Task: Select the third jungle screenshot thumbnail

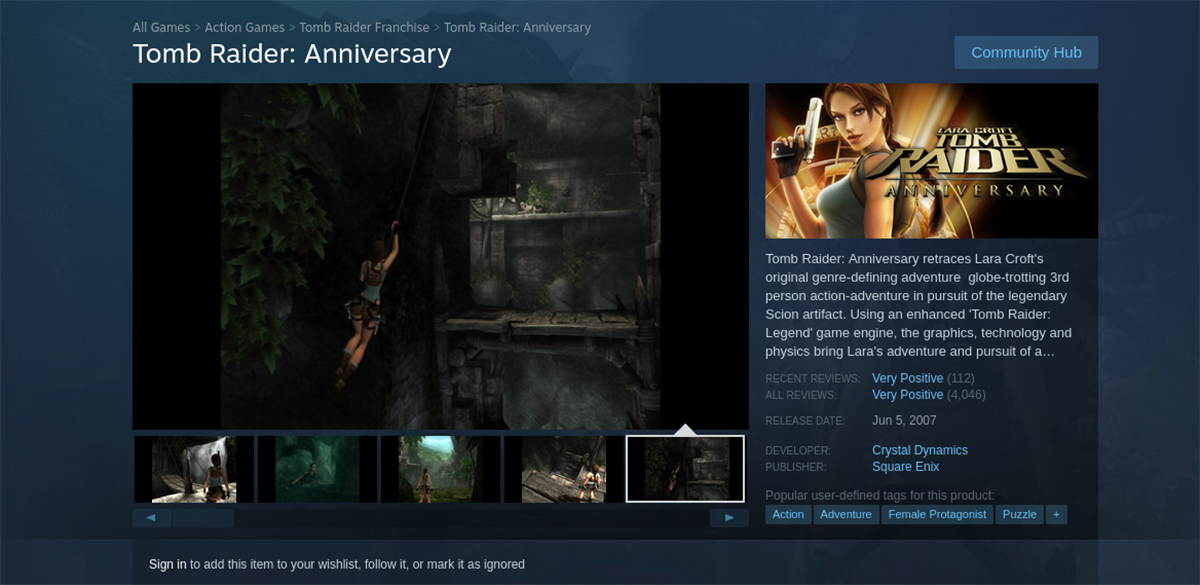Action: (440, 469)
